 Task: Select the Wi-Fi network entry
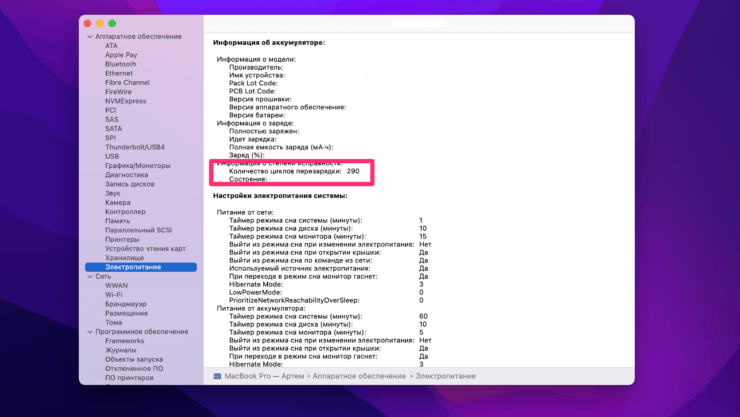(x=113, y=295)
